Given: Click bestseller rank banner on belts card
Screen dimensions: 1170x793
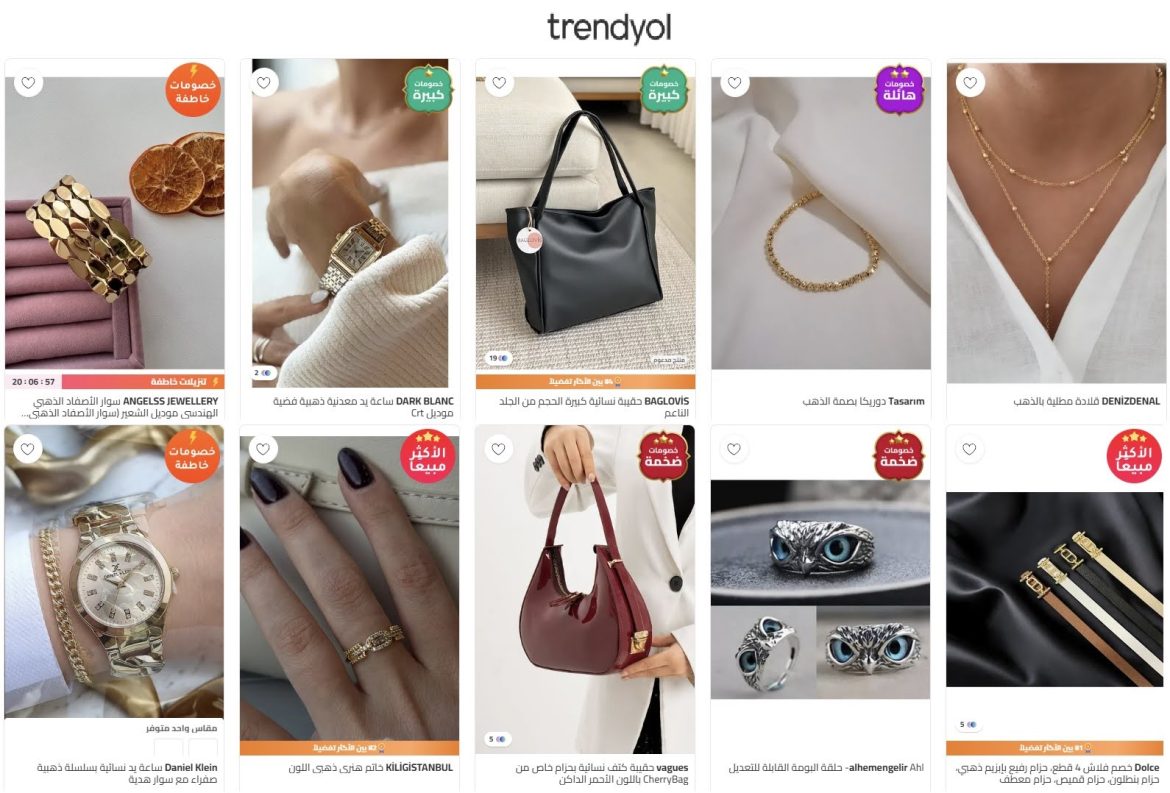Looking at the screenshot, I should pos(1055,747).
